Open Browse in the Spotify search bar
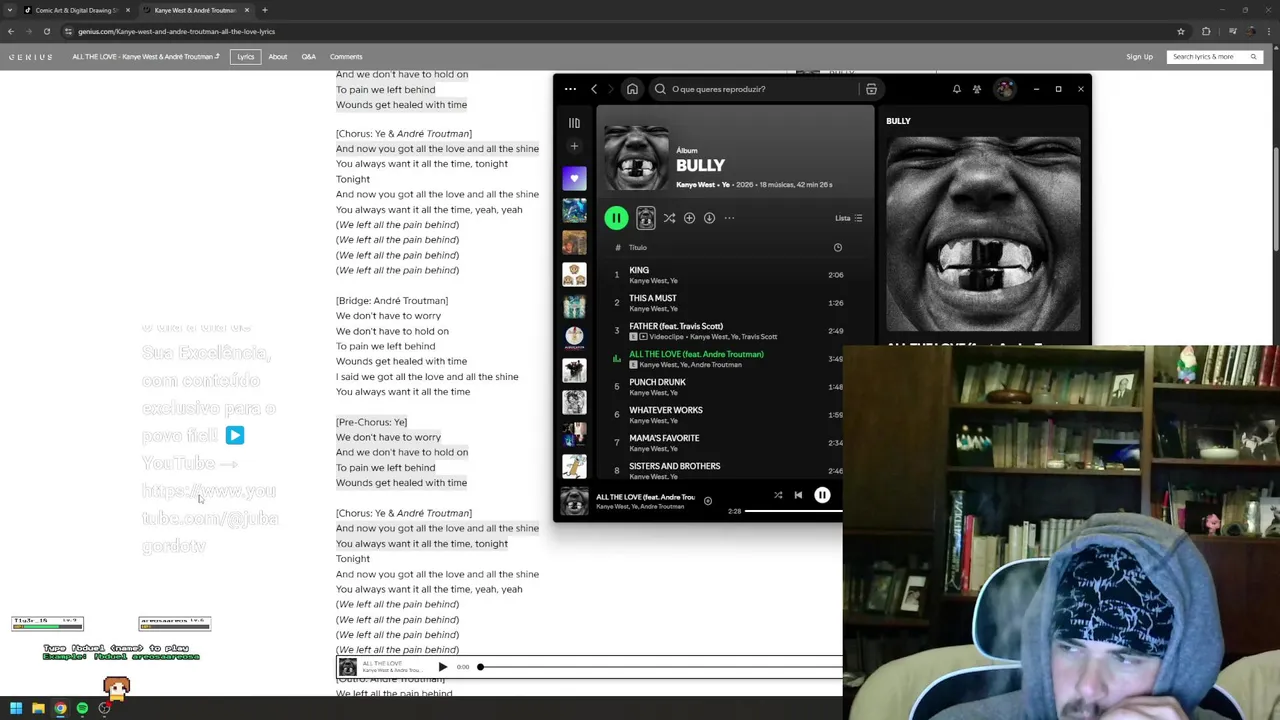The width and height of the screenshot is (1280, 720). pyautogui.click(x=871, y=89)
